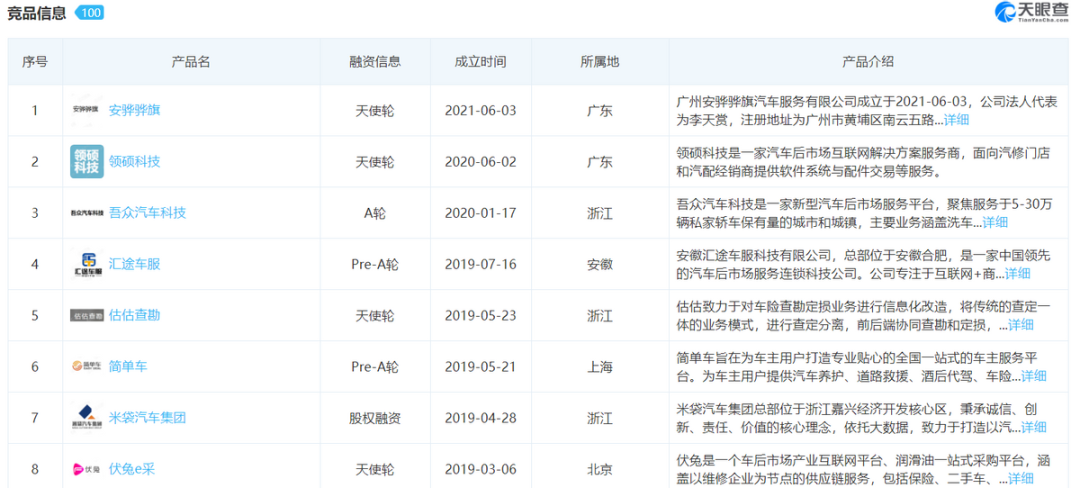Click the 产品介绍 column header
The height and width of the screenshot is (488, 1080).
pyautogui.click(x=868, y=62)
